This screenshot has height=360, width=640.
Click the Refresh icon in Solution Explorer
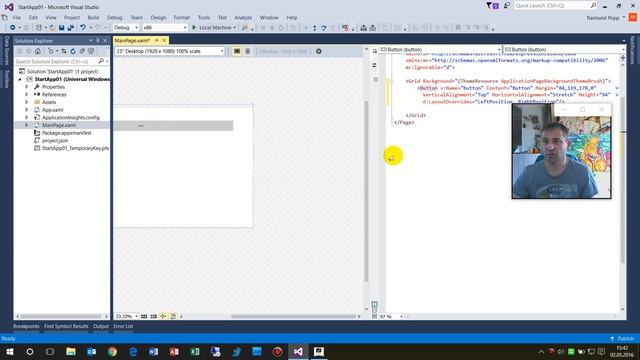pos(73,51)
